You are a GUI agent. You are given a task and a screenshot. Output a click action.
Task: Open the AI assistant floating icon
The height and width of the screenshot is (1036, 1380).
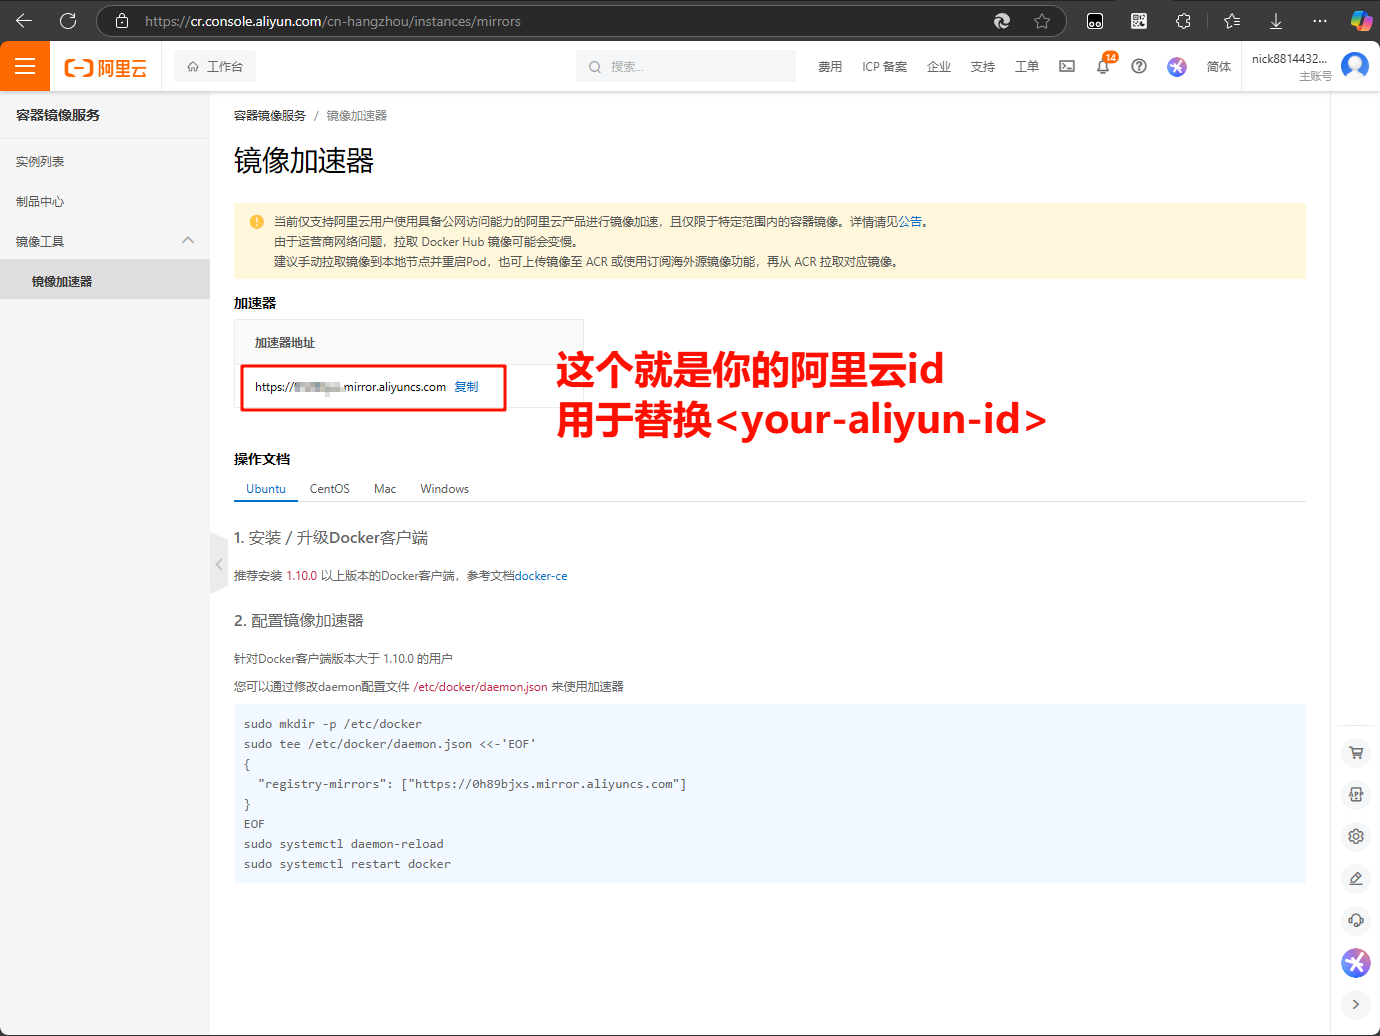(1356, 963)
